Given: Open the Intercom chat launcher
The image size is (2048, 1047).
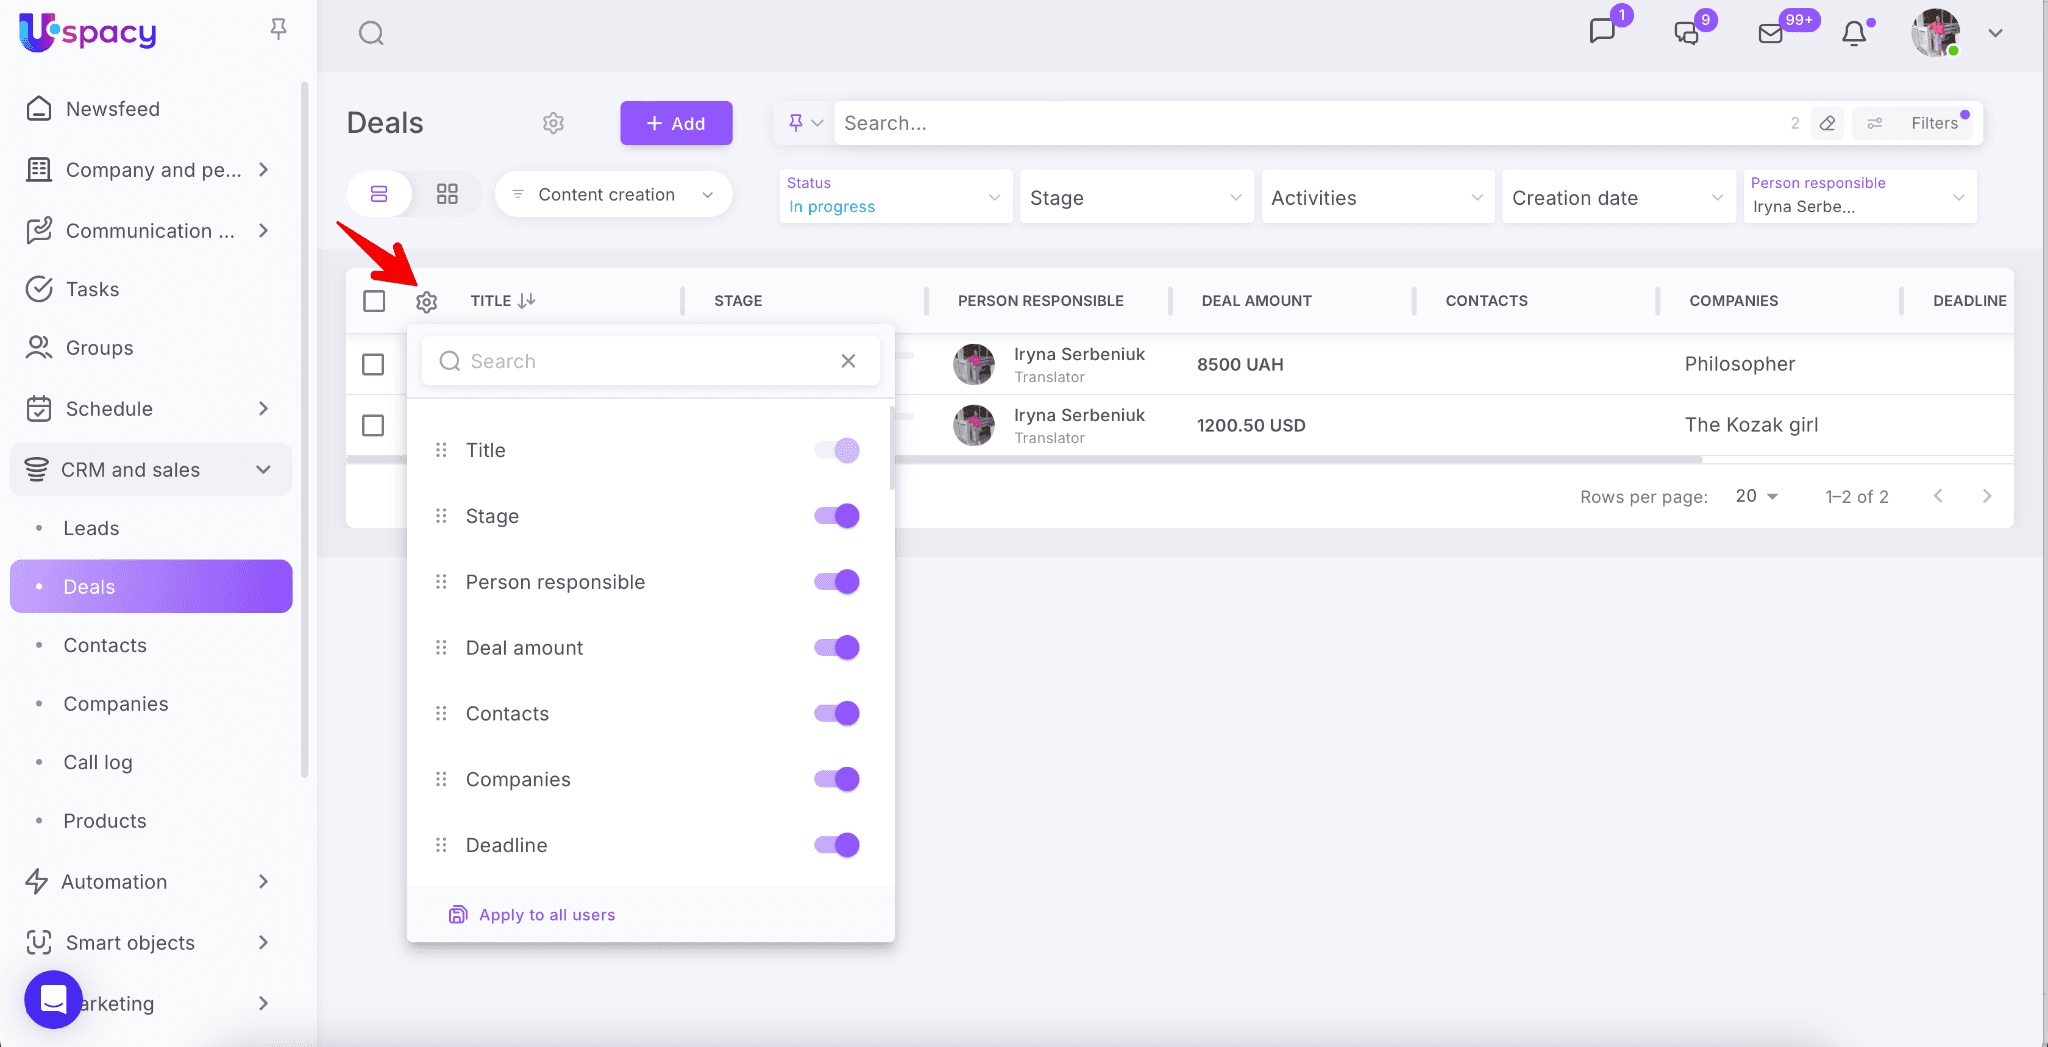Looking at the screenshot, I should click(53, 998).
